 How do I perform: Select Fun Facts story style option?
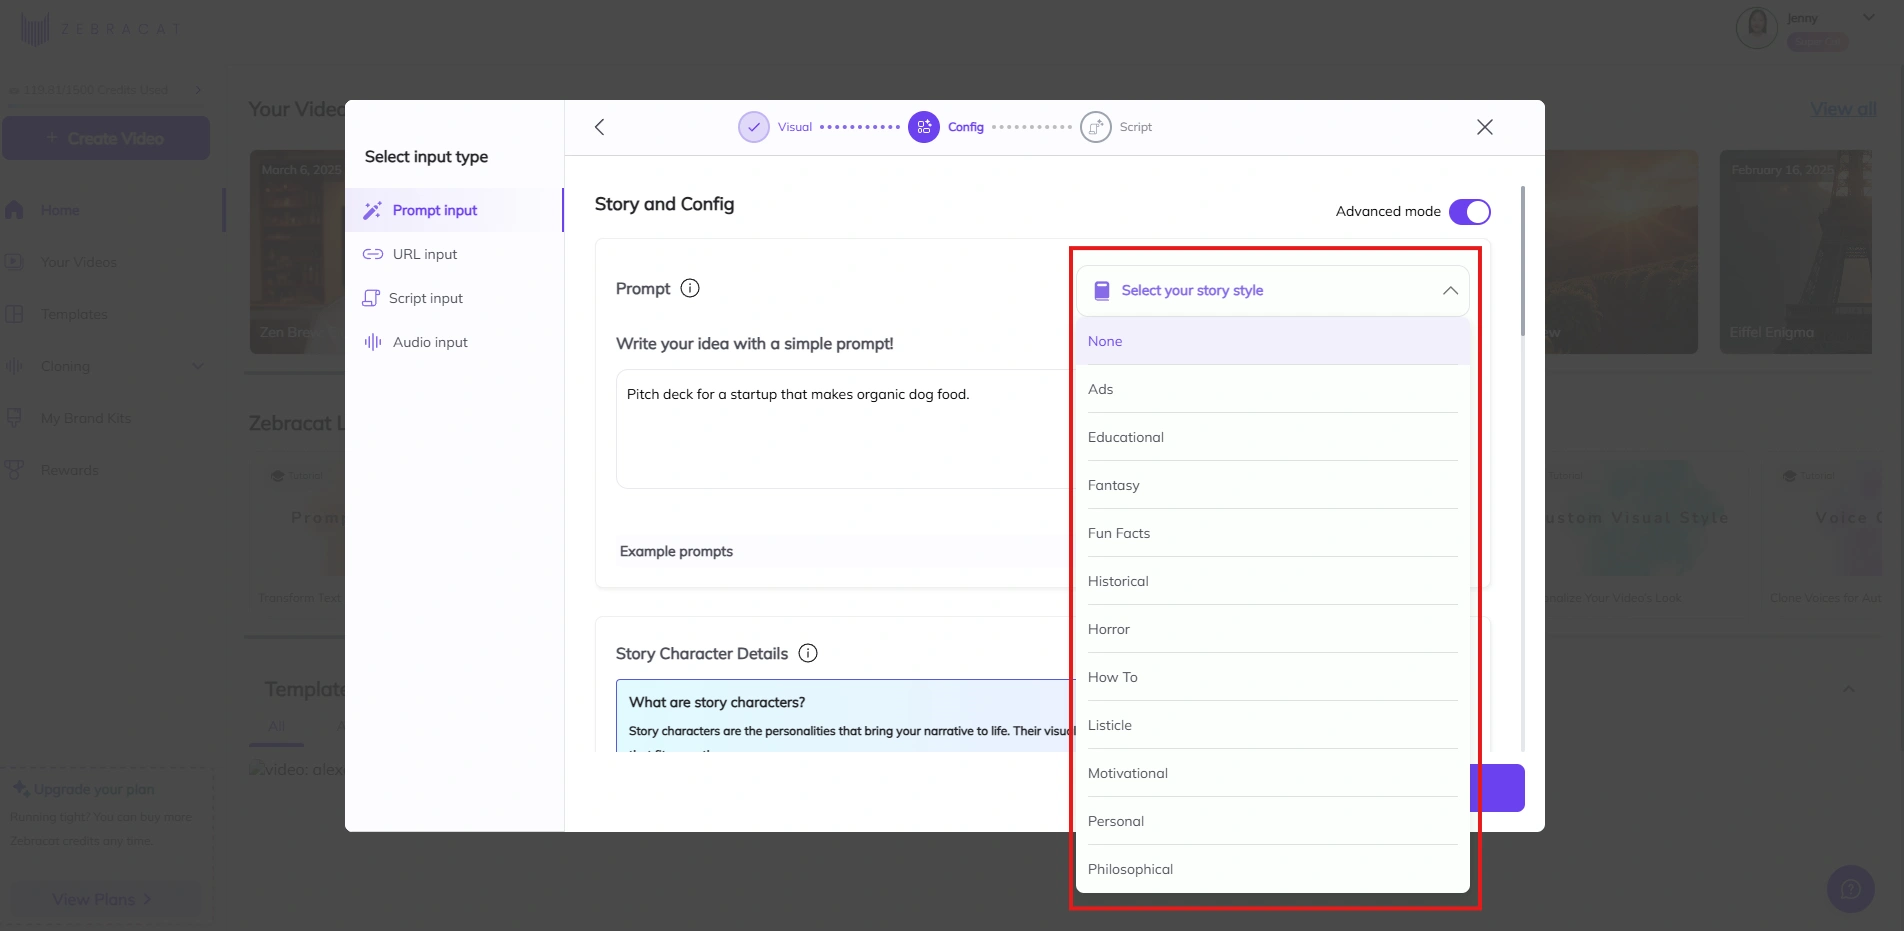pos(1272,533)
